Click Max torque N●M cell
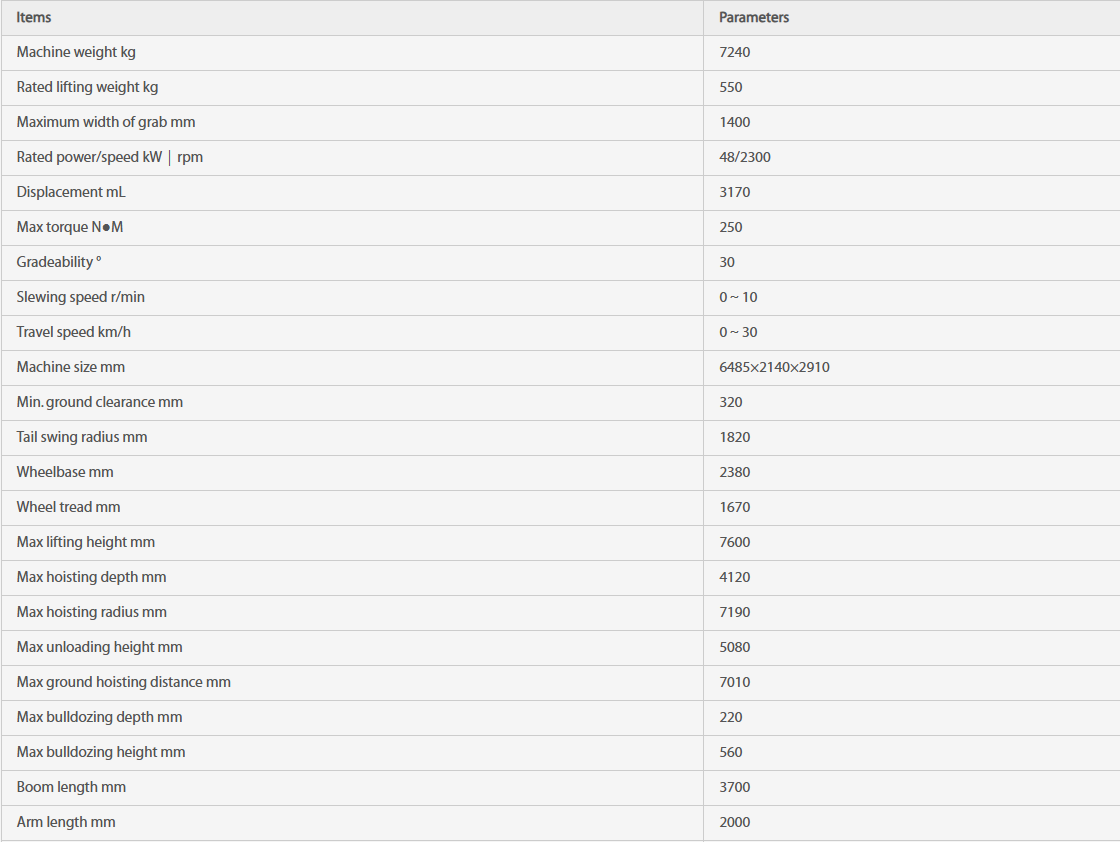This screenshot has height=842, width=1120. pos(70,227)
